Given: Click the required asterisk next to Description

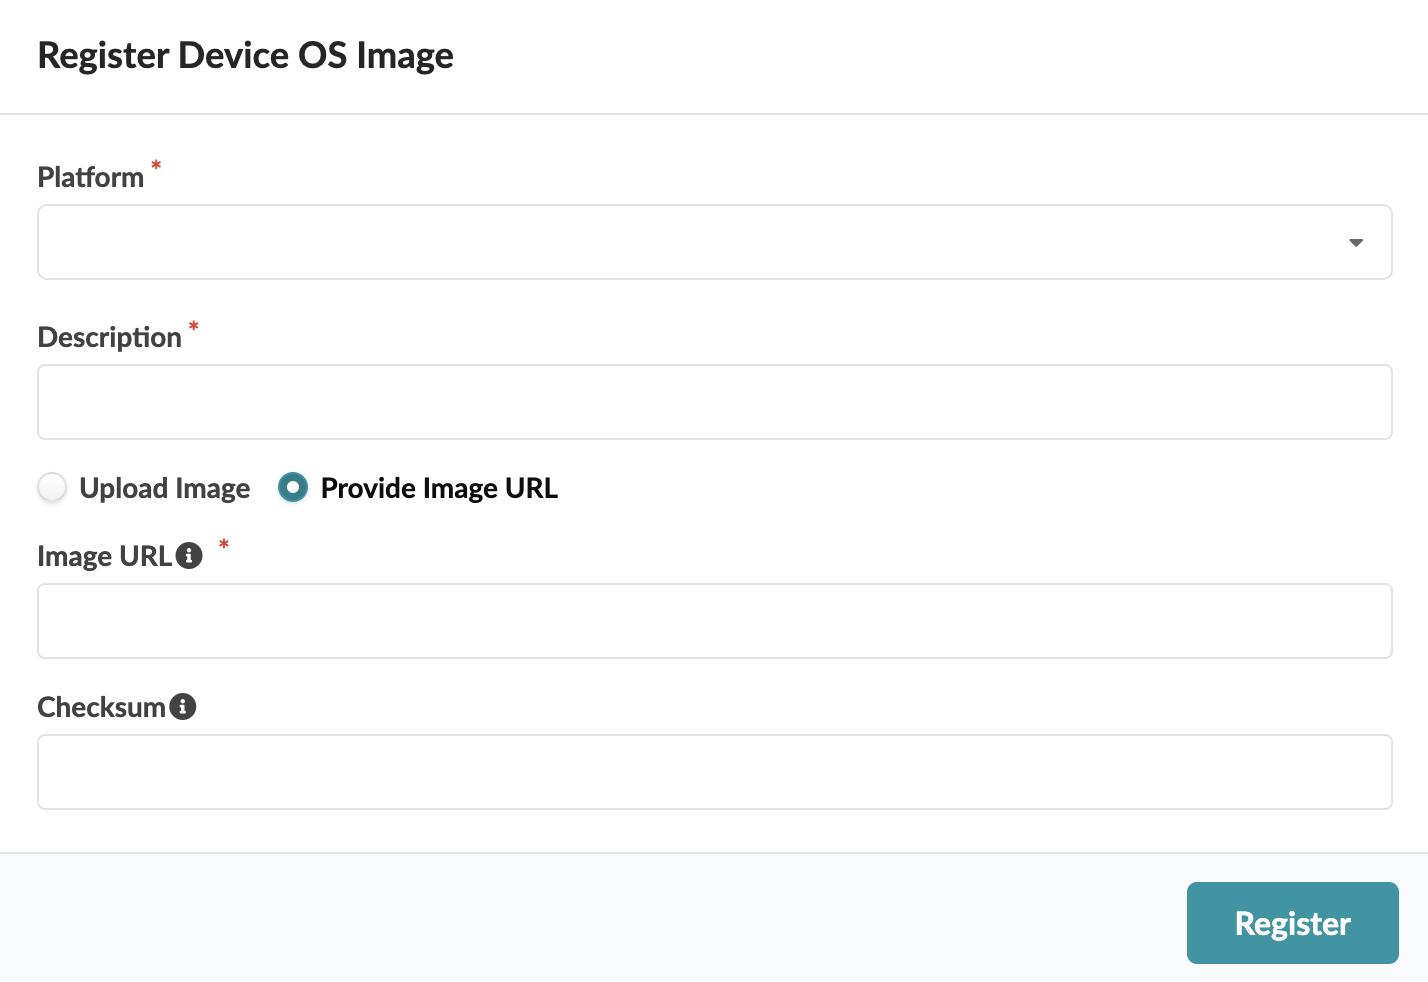Looking at the screenshot, I should (194, 326).
